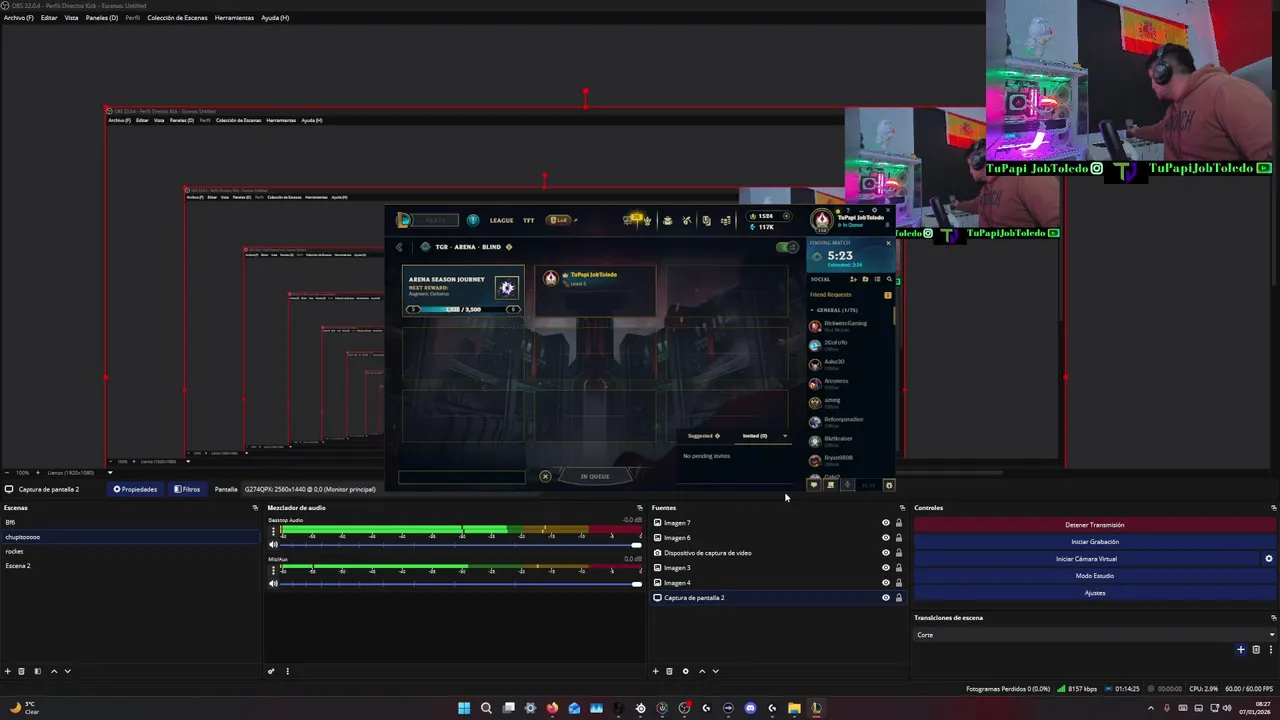Mute Mic/Aux speaker icon
Screen dimensions: 1280x720
coord(273,583)
